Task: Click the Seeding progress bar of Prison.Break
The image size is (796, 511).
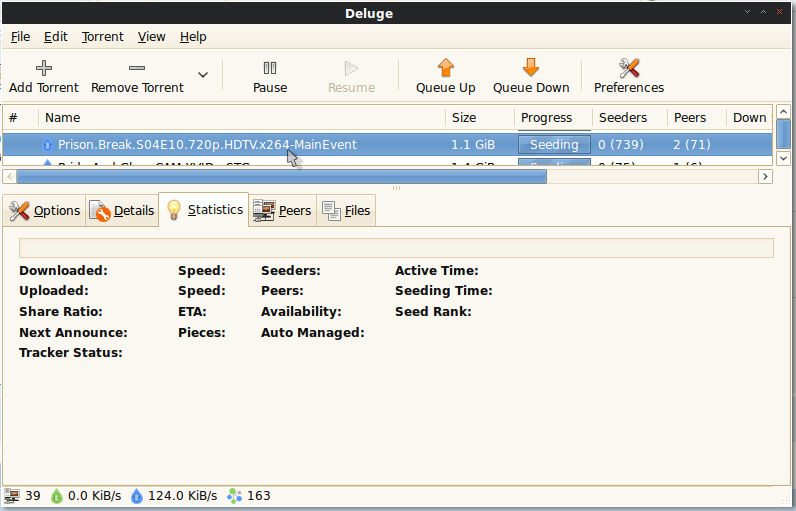Action: pos(554,145)
